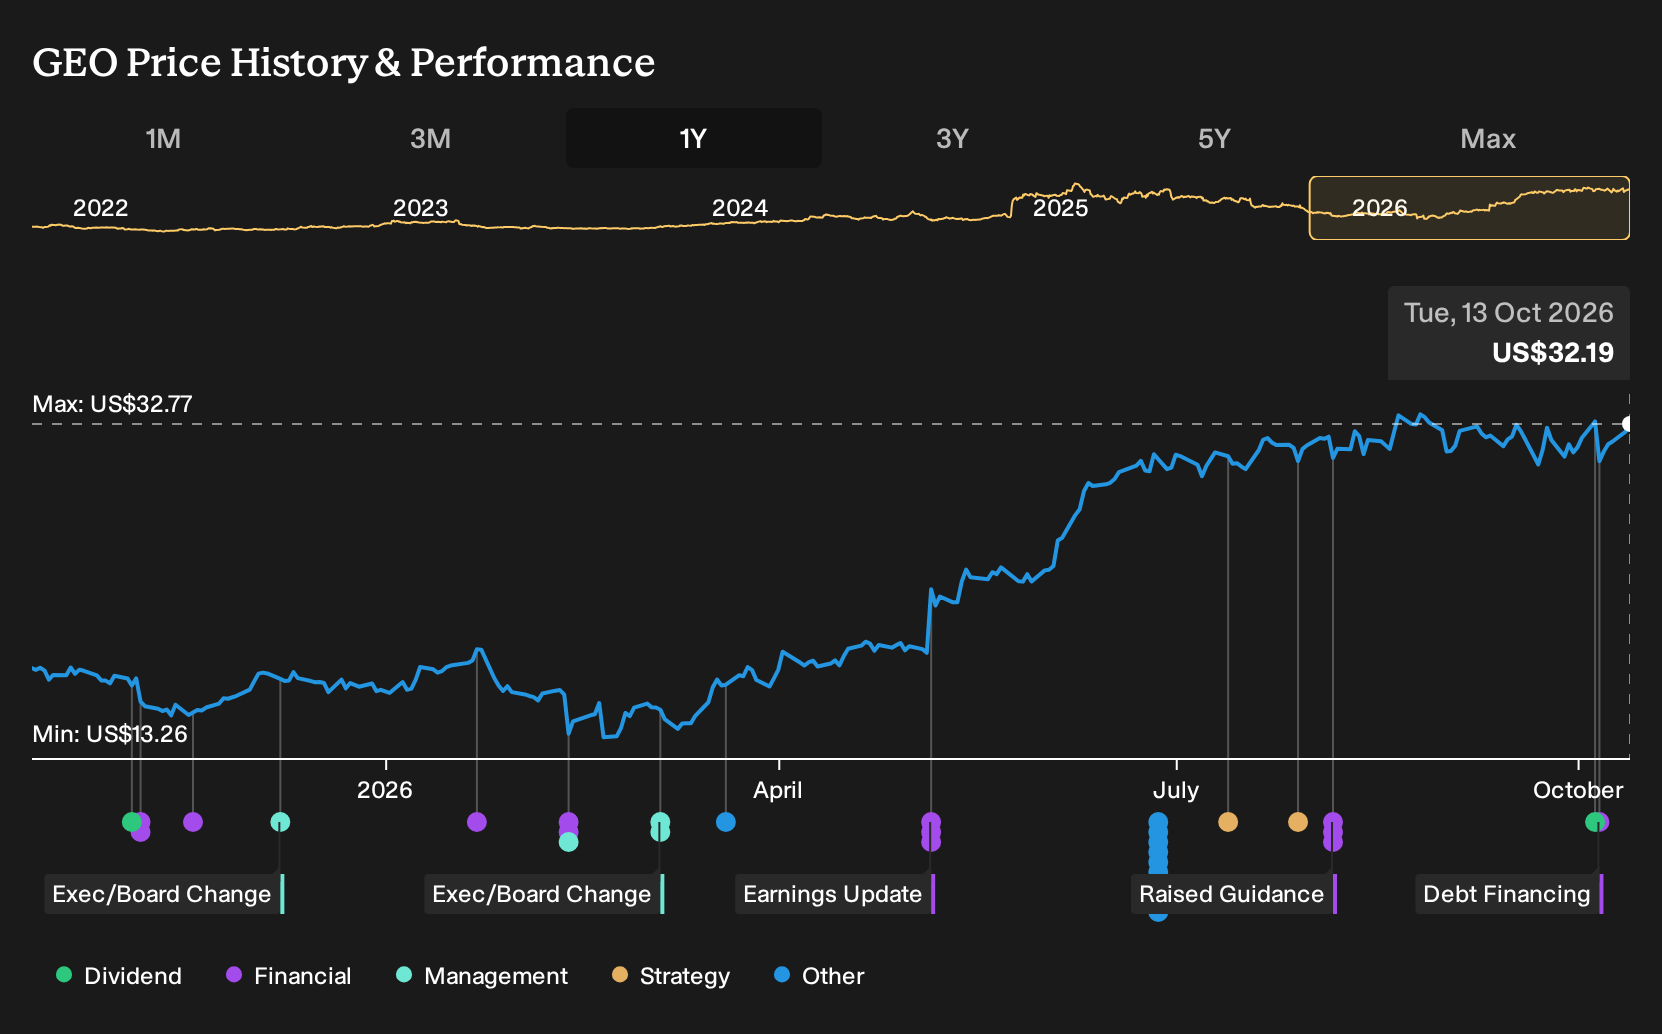This screenshot has height=1034, width=1662.
Task: Show the Max price history tab
Action: pos(1488,138)
